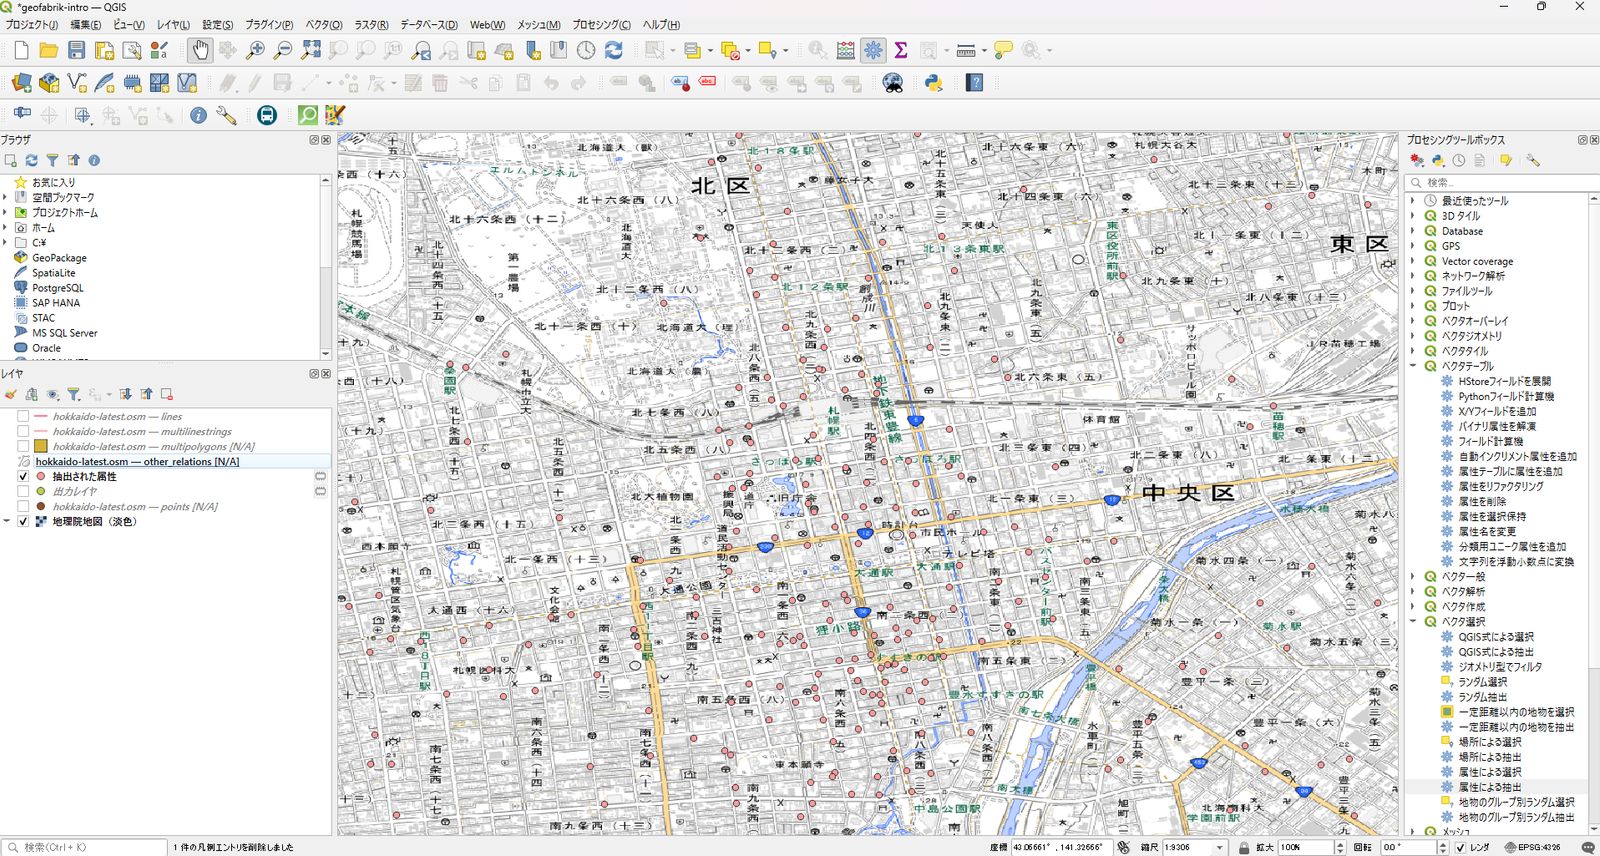Remove selected layer in layers panel
Image resolution: width=1600 pixels, height=856 pixels.
pyautogui.click(x=167, y=394)
